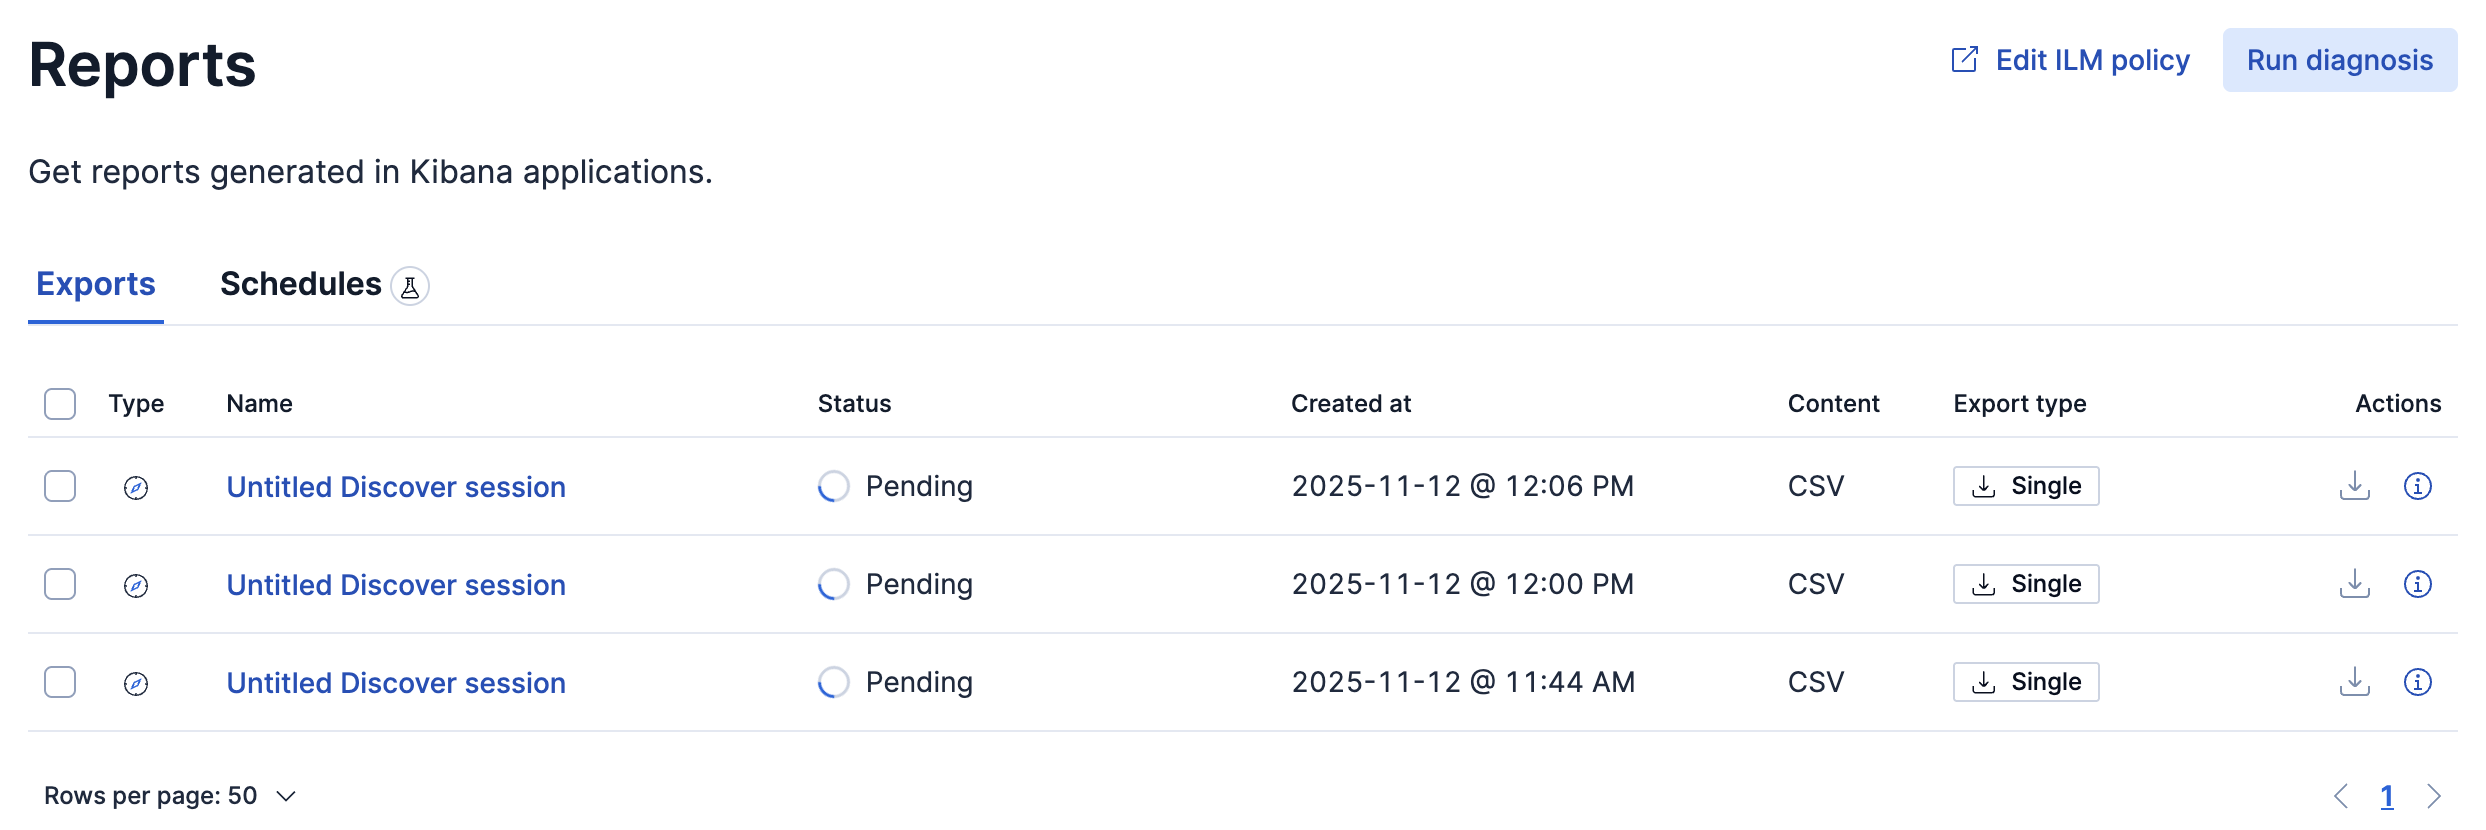Download the 12:00 PM report
The height and width of the screenshot is (830, 2486).
(2355, 584)
